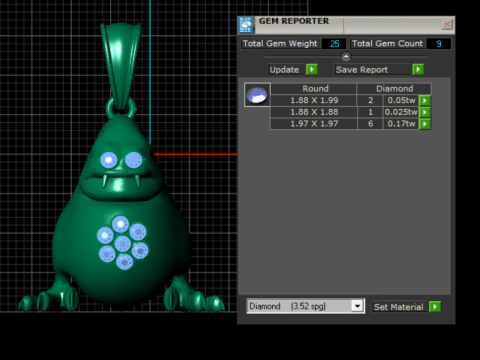Collapse the panel with the round up-arrow

pyautogui.click(x=346, y=57)
